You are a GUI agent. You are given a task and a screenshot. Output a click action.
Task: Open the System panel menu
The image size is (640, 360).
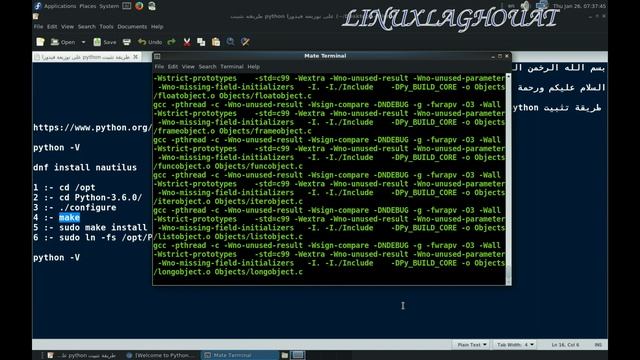tap(109, 6)
